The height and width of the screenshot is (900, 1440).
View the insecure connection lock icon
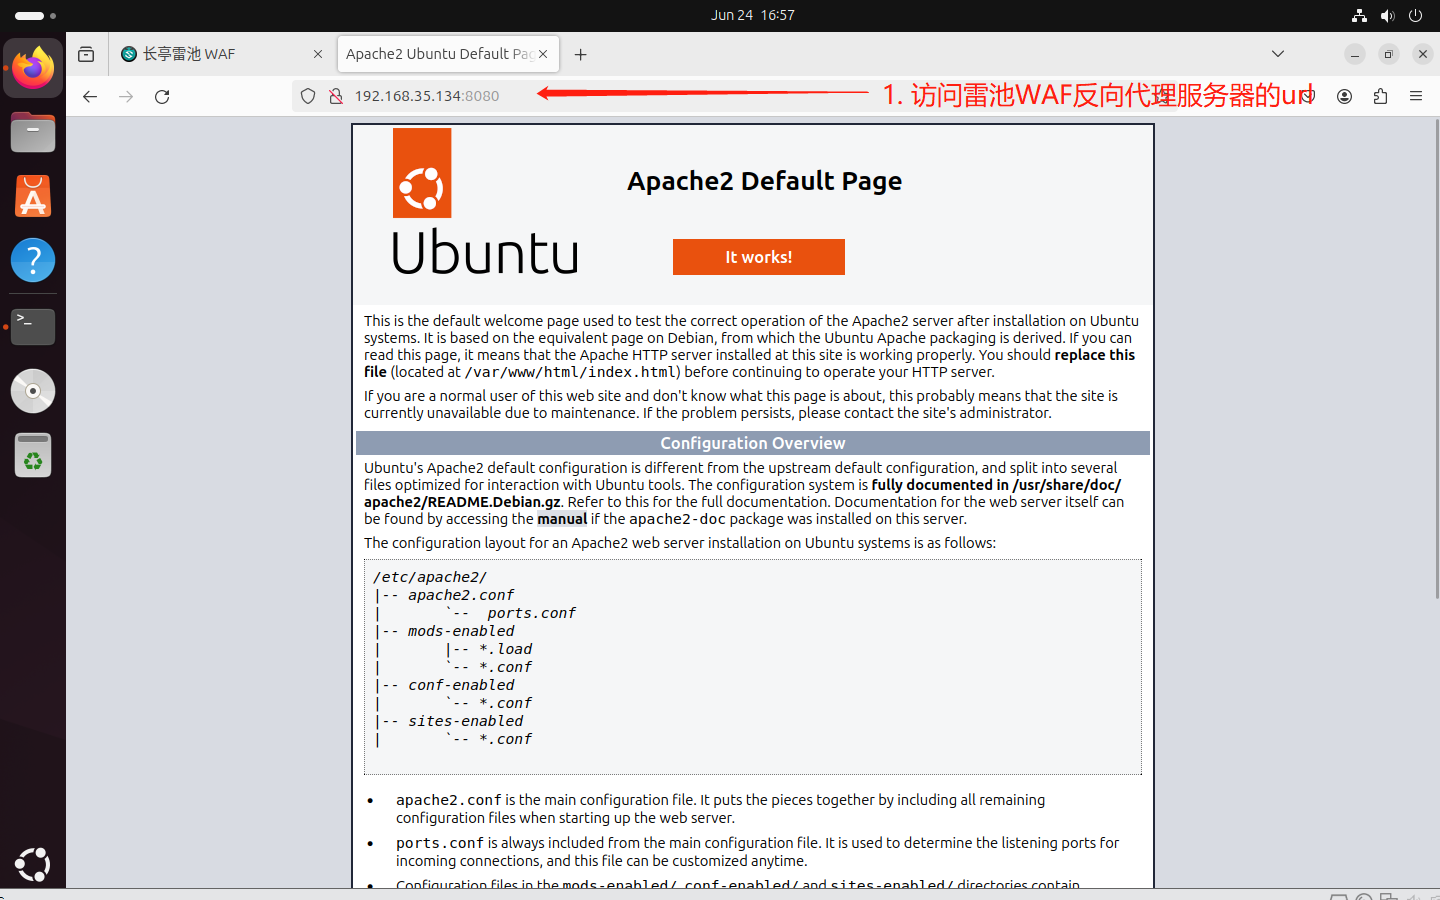[x=336, y=96]
